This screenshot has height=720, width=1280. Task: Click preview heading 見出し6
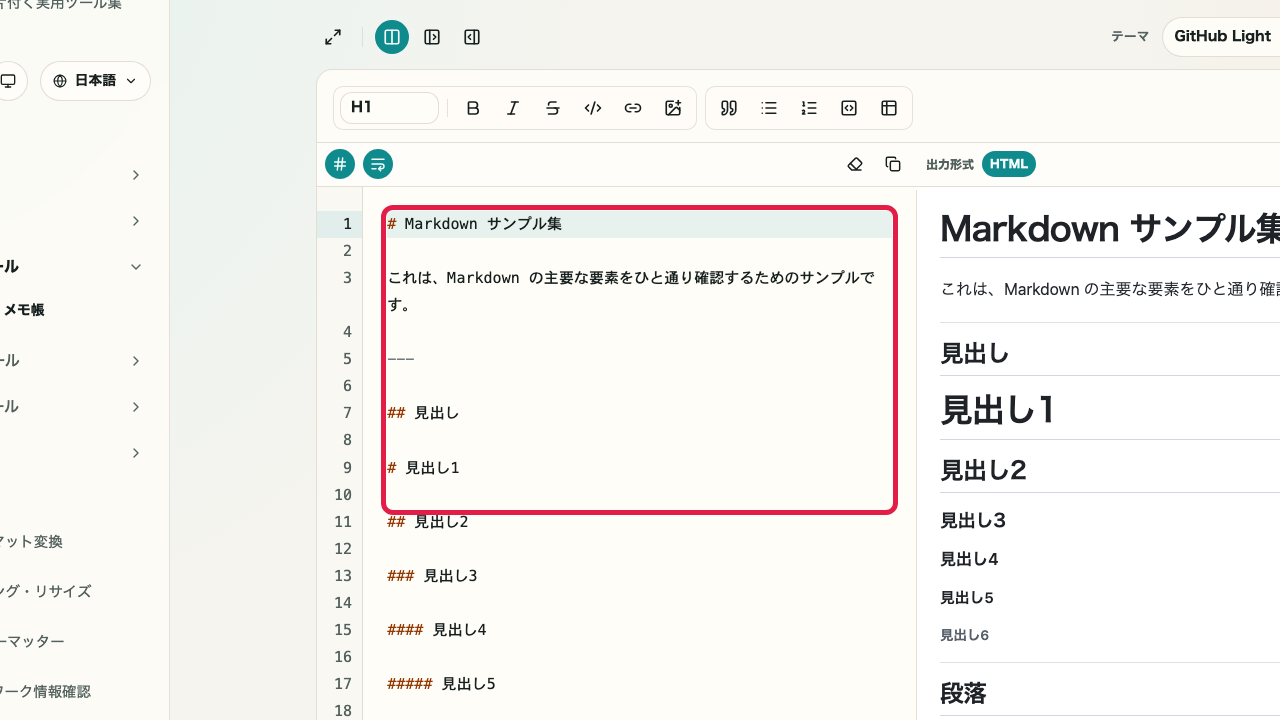click(965, 635)
